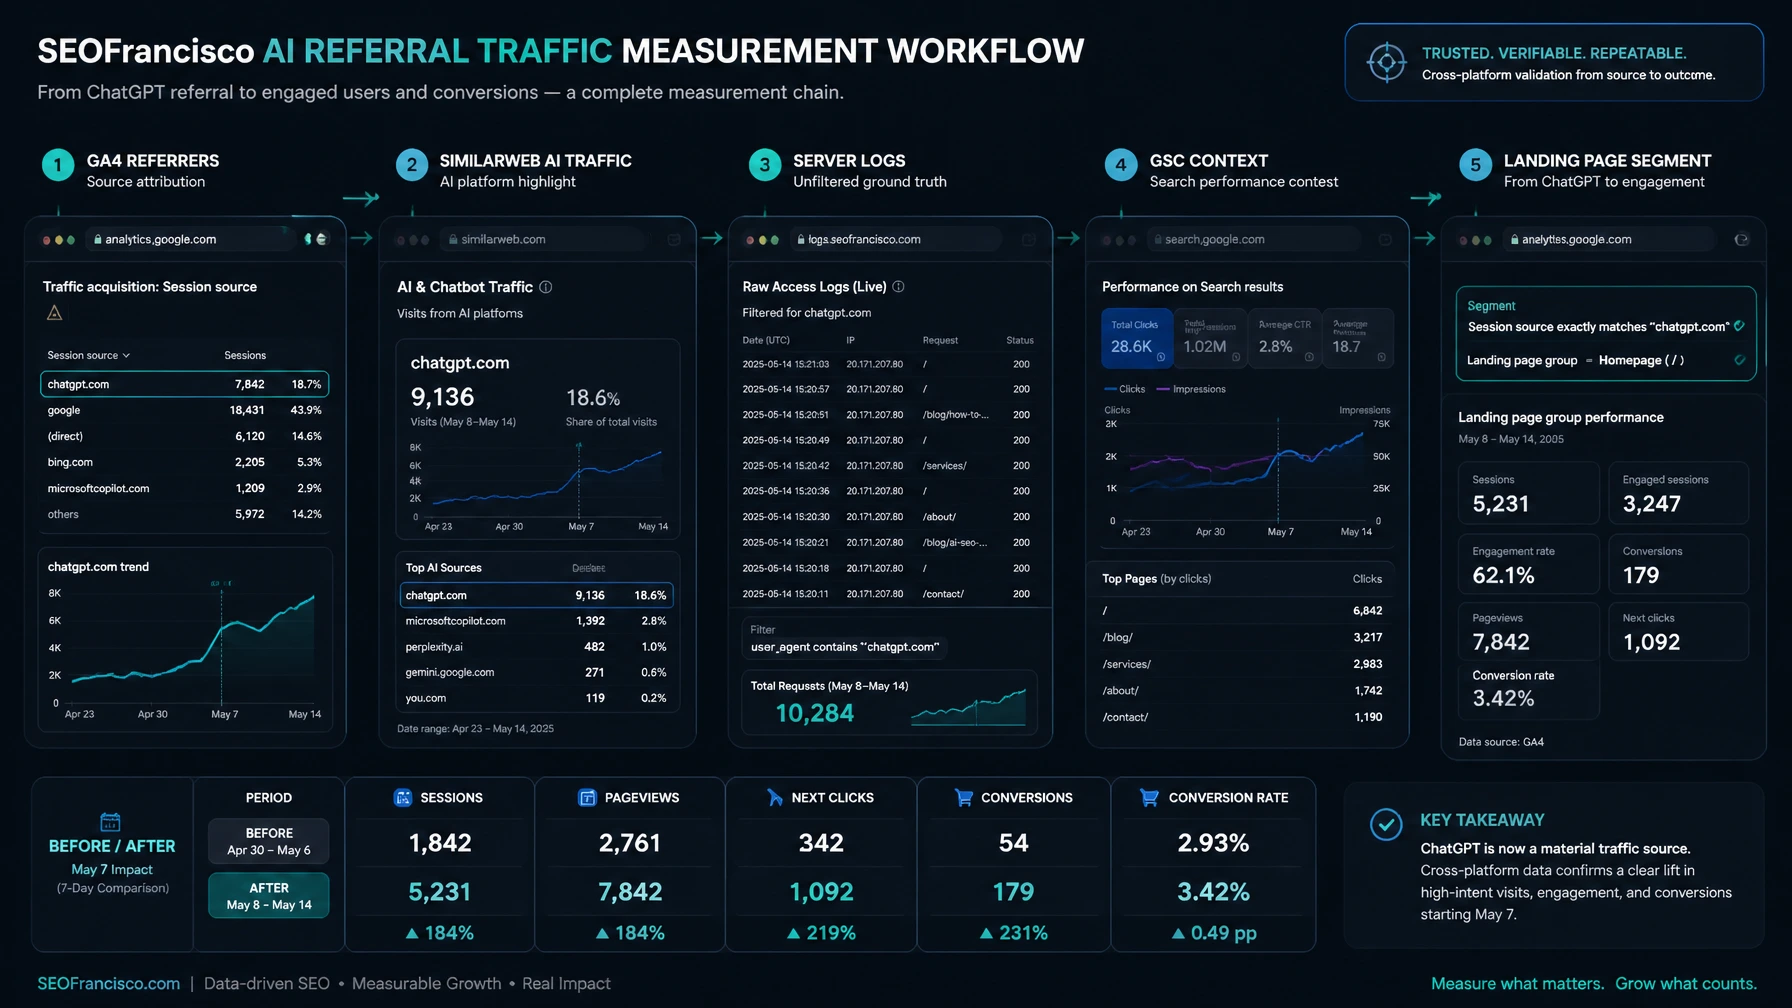The height and width of the screenshot is (1008, 1792).
Task: Select the highlighted chatgpt.com row in Top AI Sources
Action: coord(536,595)
